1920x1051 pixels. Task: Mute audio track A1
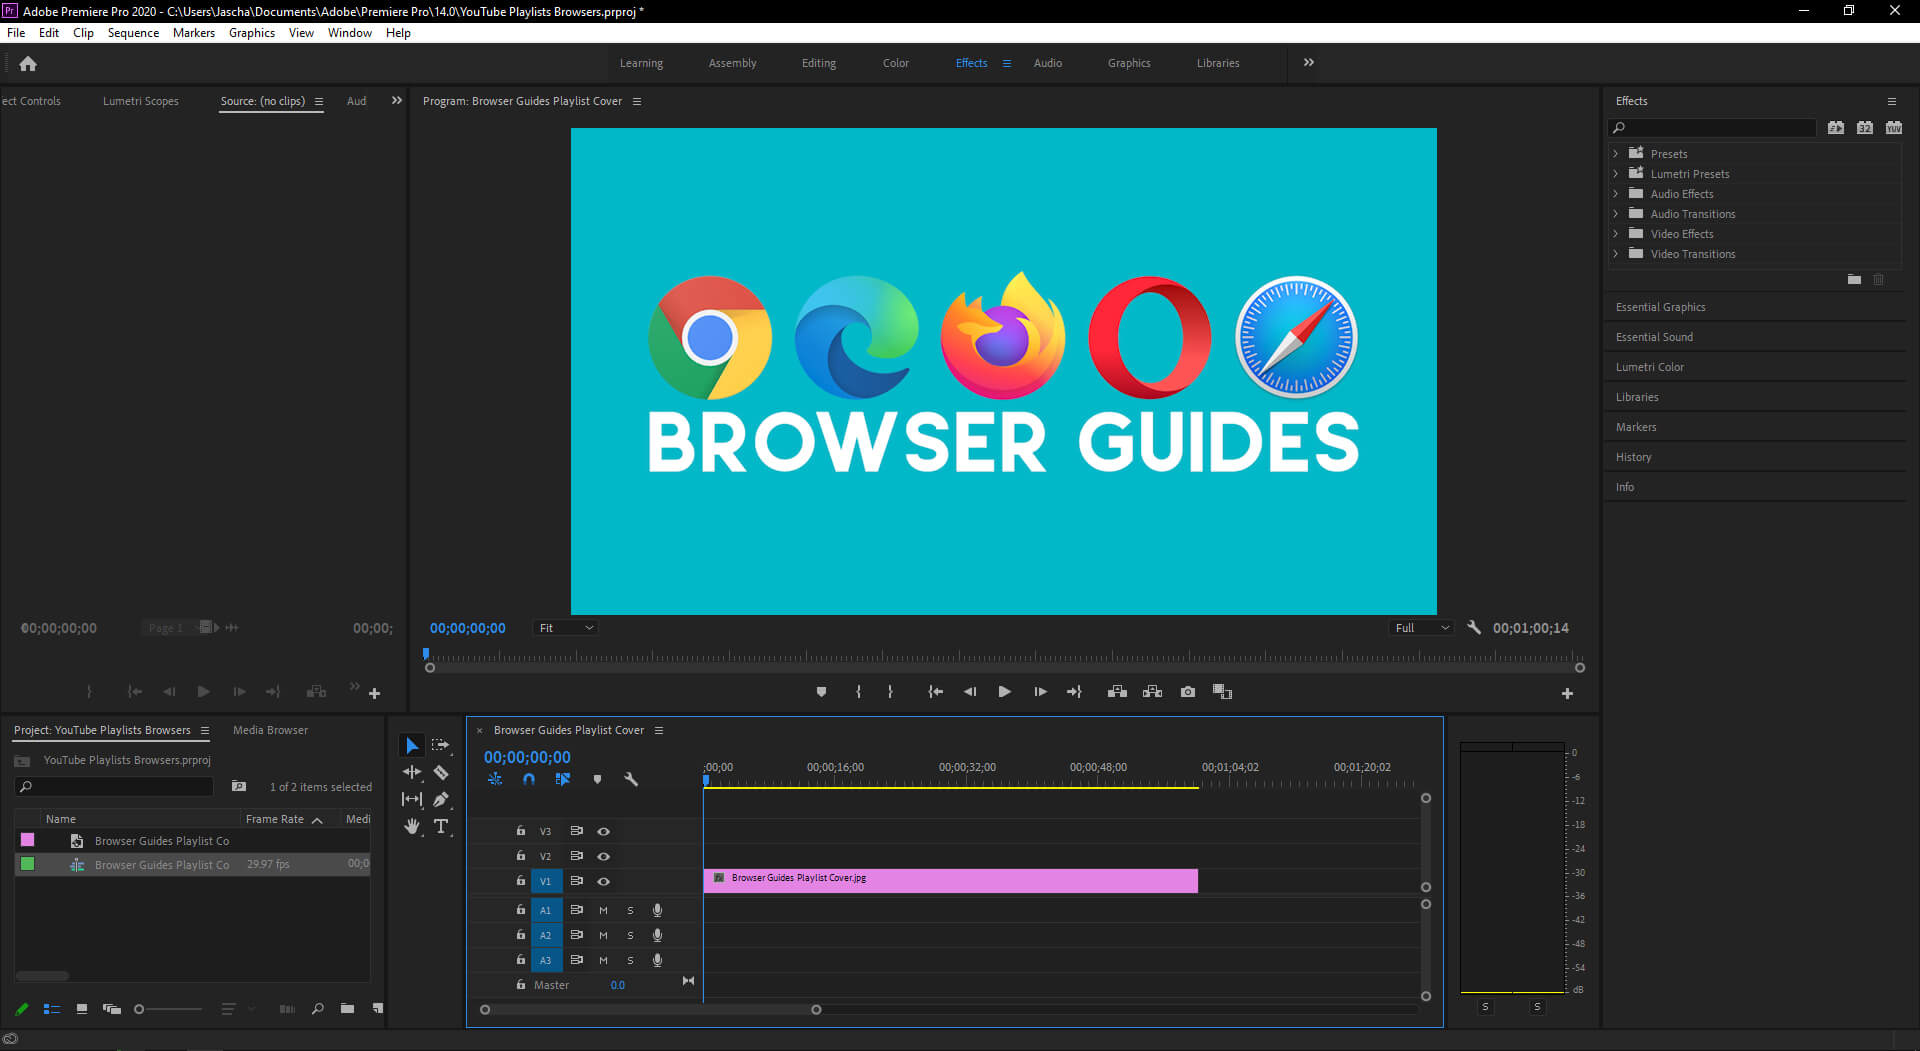[x=603, y=910]
